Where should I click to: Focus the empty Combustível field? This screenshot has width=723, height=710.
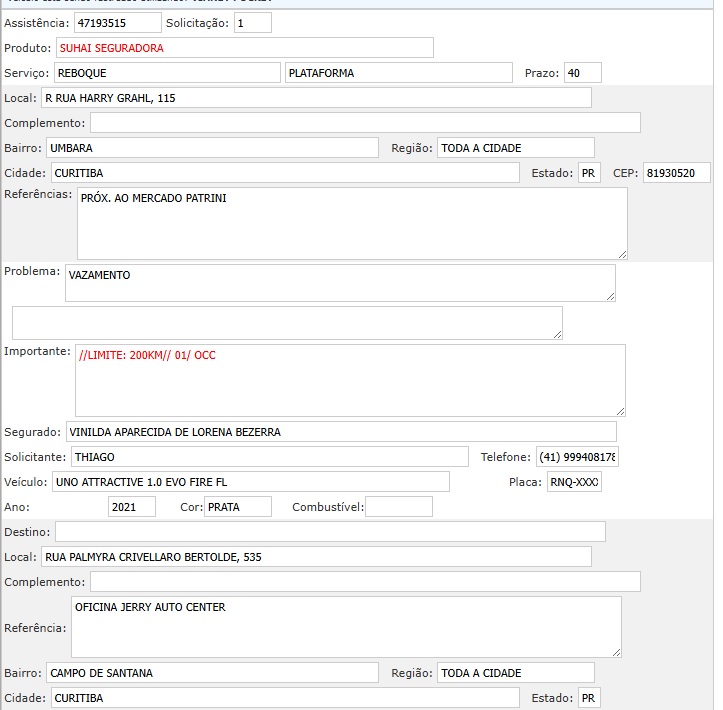pyautogui.click(x=398, y=507)
